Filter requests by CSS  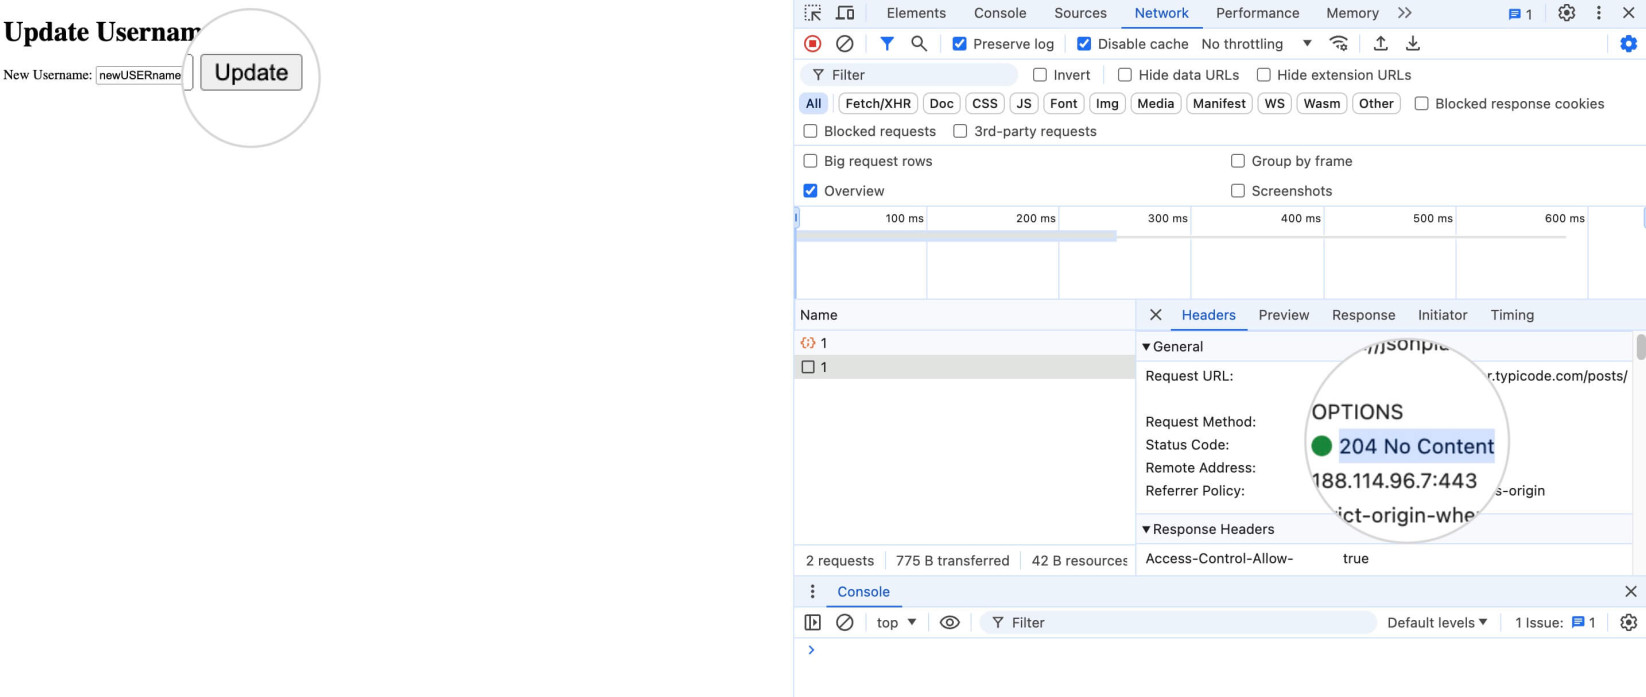(x=985, y=104)
